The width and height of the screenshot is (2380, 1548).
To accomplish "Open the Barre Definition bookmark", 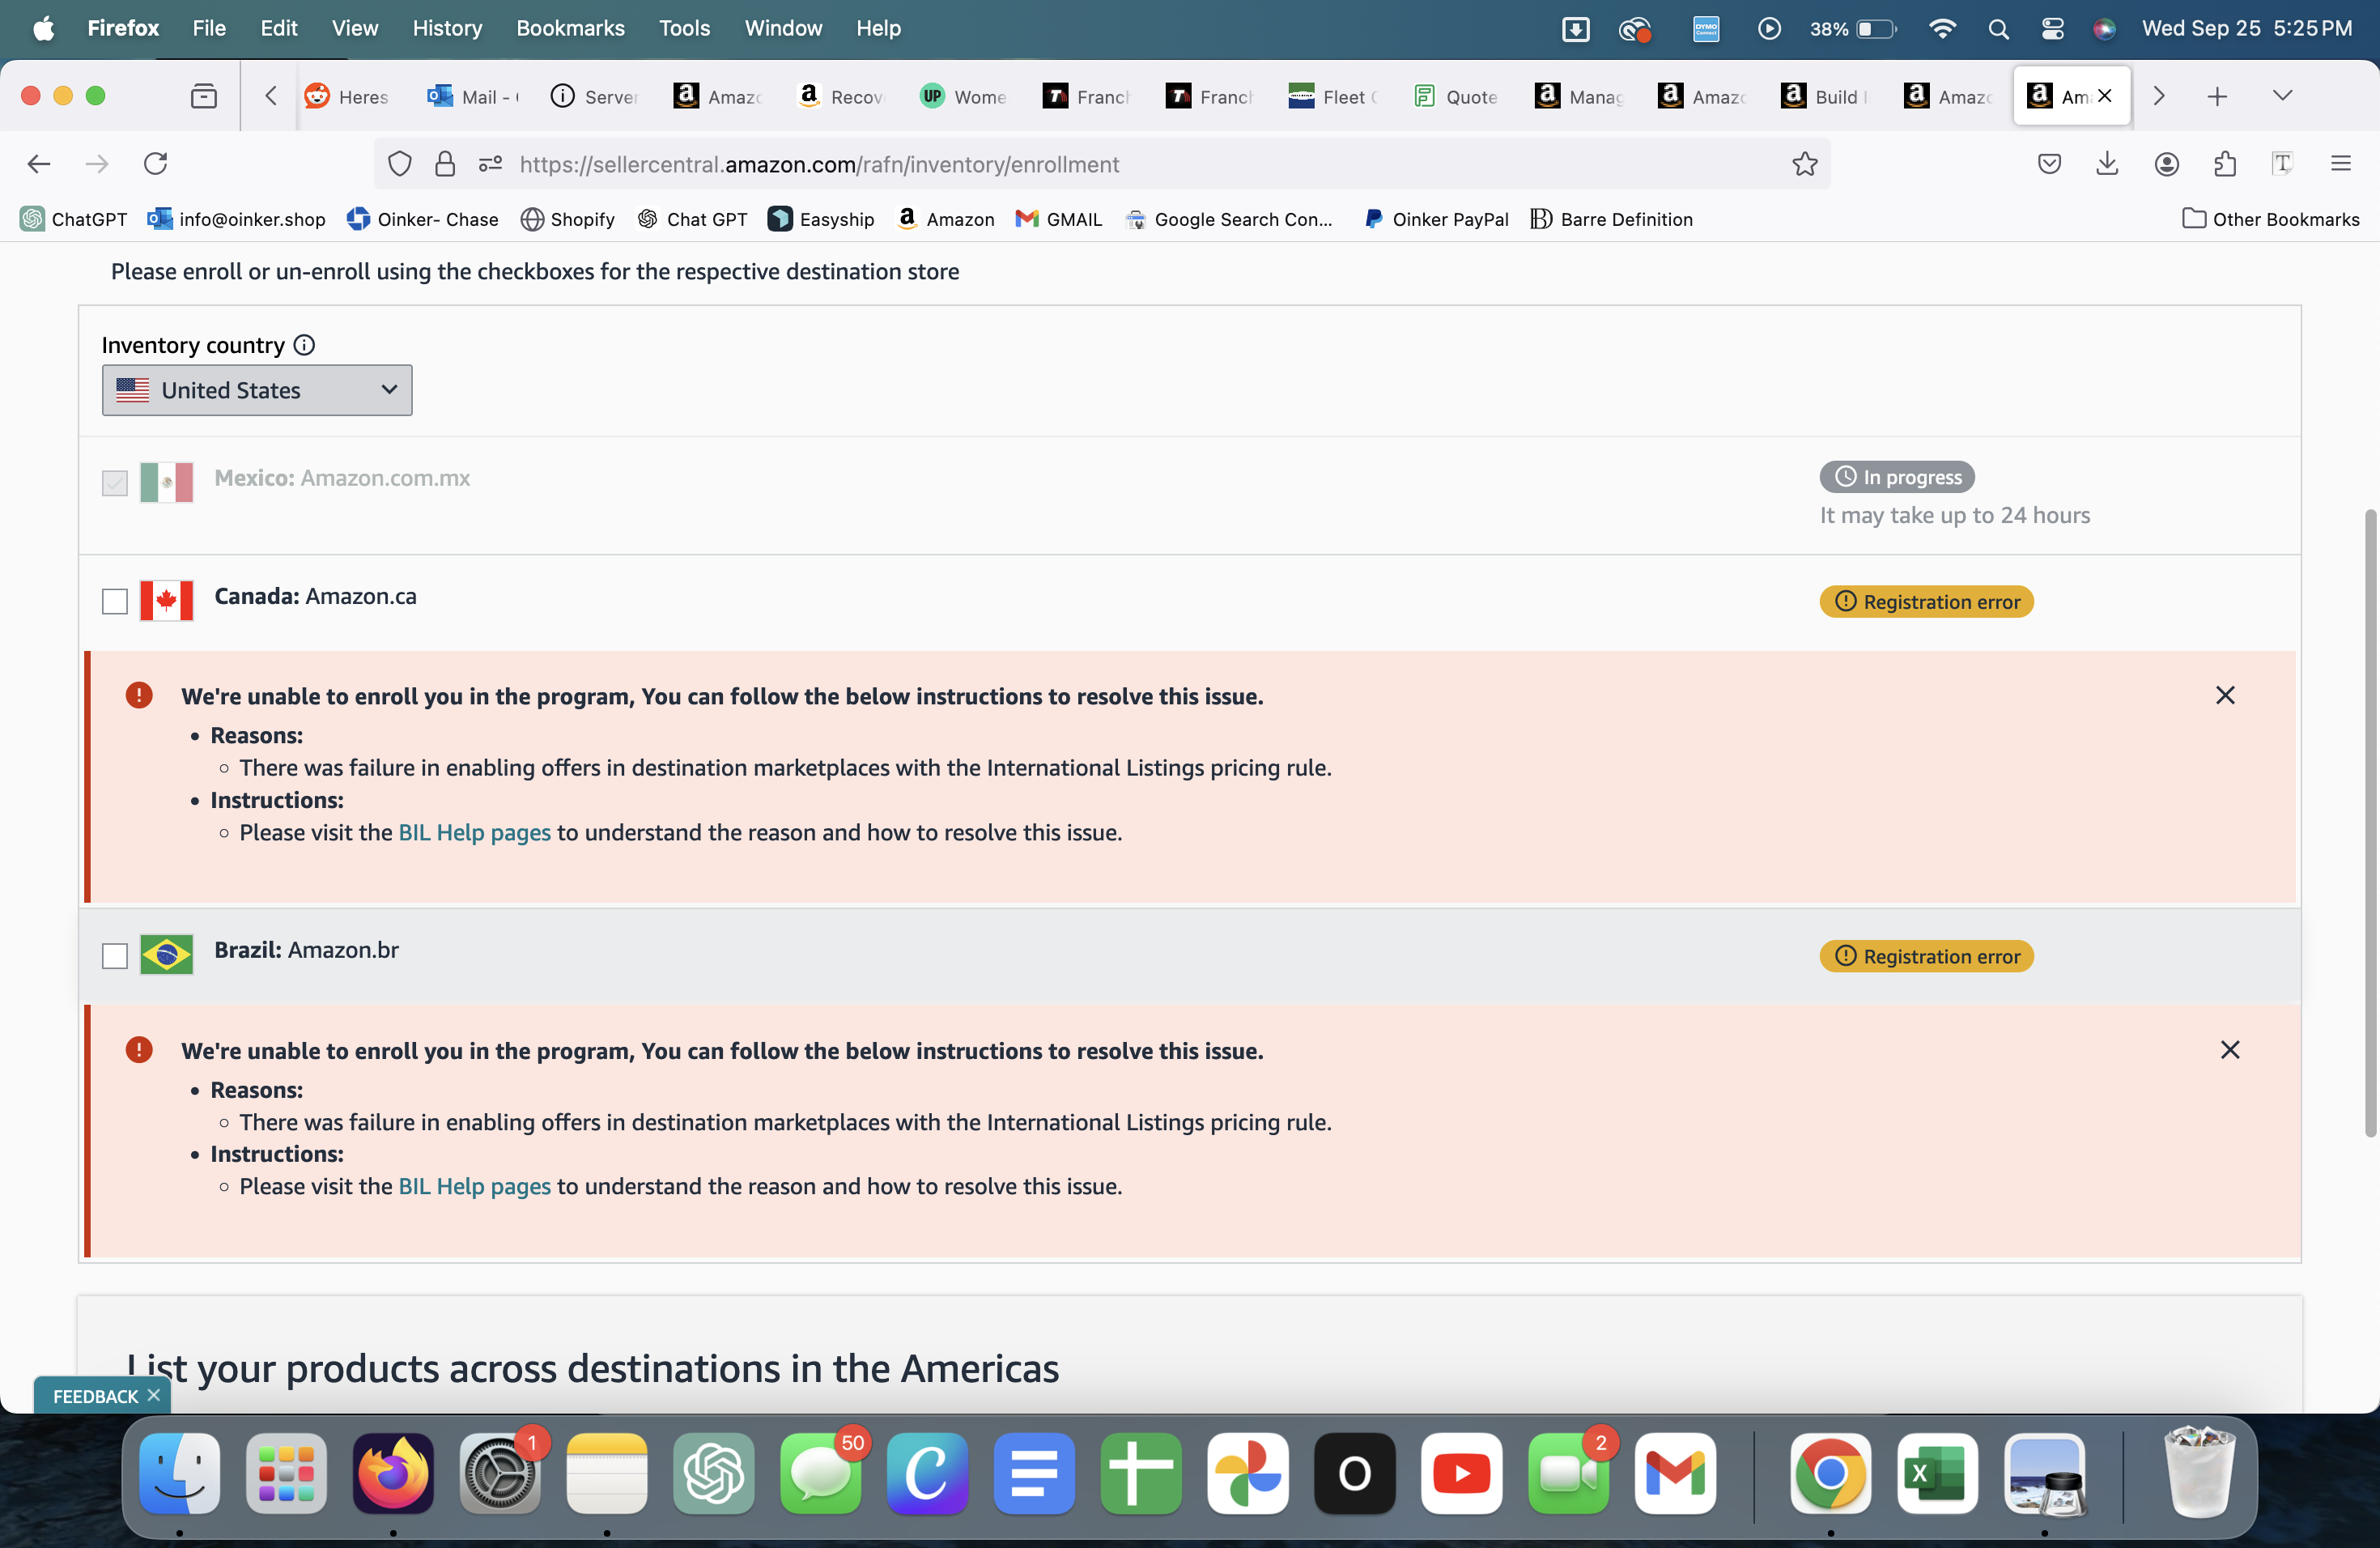I will click(x=1611, y=219).
